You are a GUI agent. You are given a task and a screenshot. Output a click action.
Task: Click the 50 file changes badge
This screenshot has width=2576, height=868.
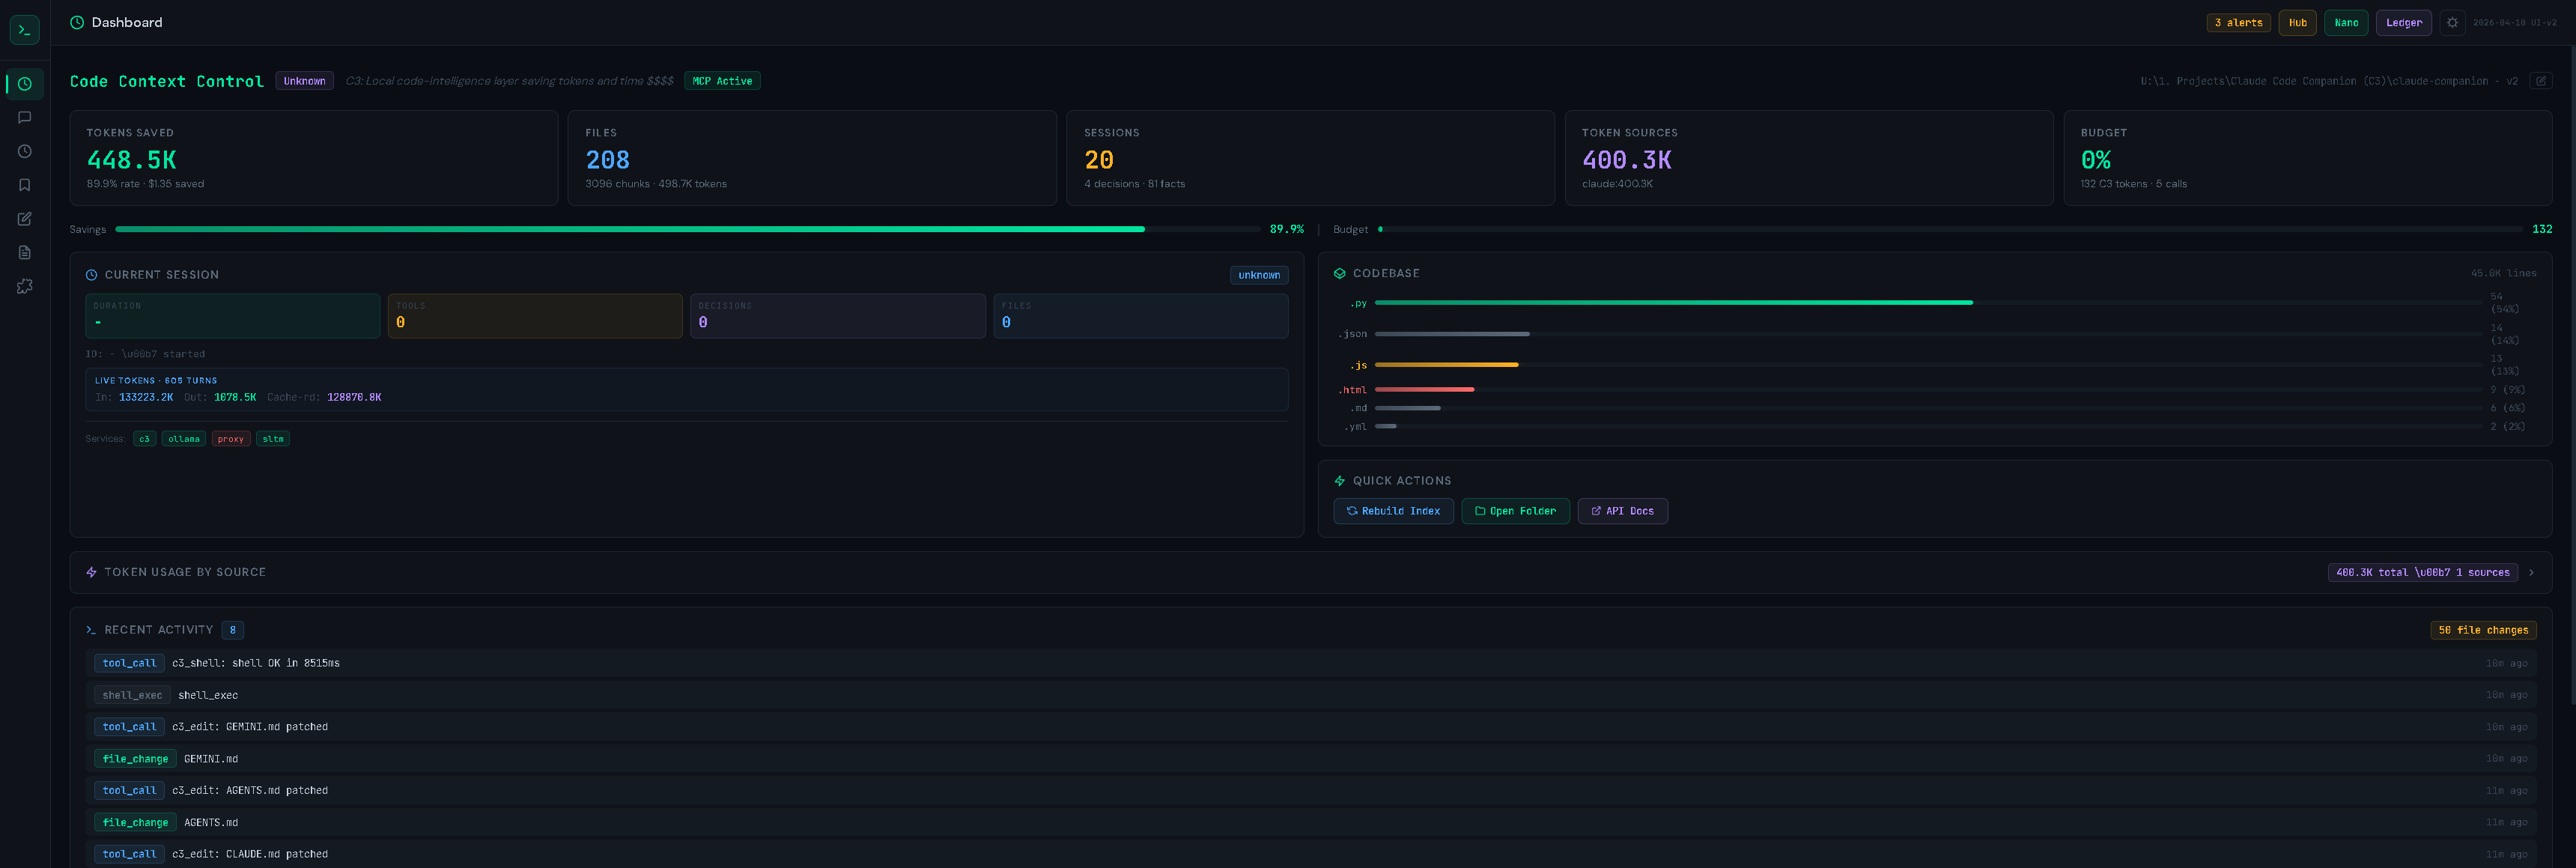[x=2483, y=630]
